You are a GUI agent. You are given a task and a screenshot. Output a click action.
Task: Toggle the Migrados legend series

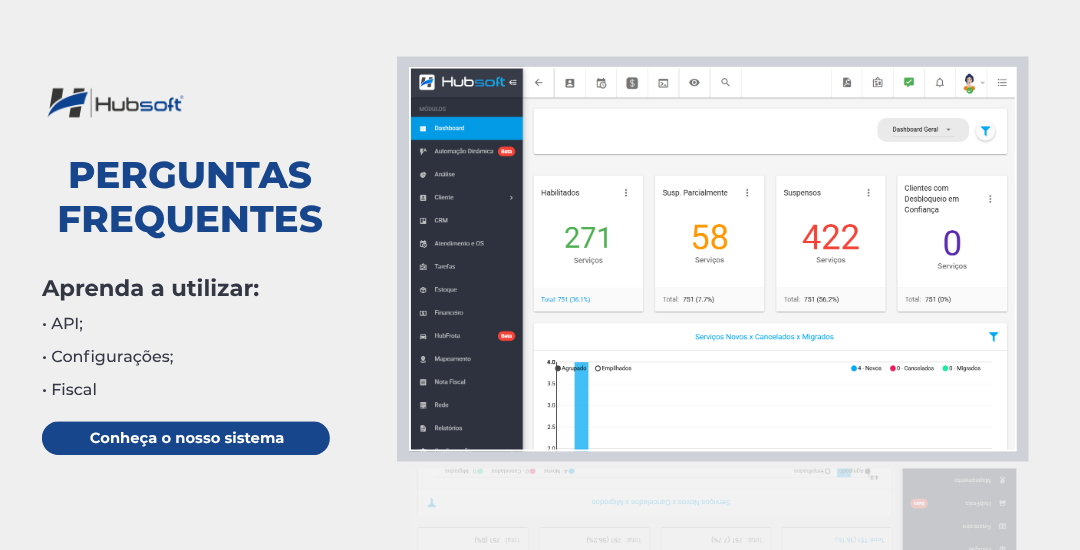click(x=962, y=368)
